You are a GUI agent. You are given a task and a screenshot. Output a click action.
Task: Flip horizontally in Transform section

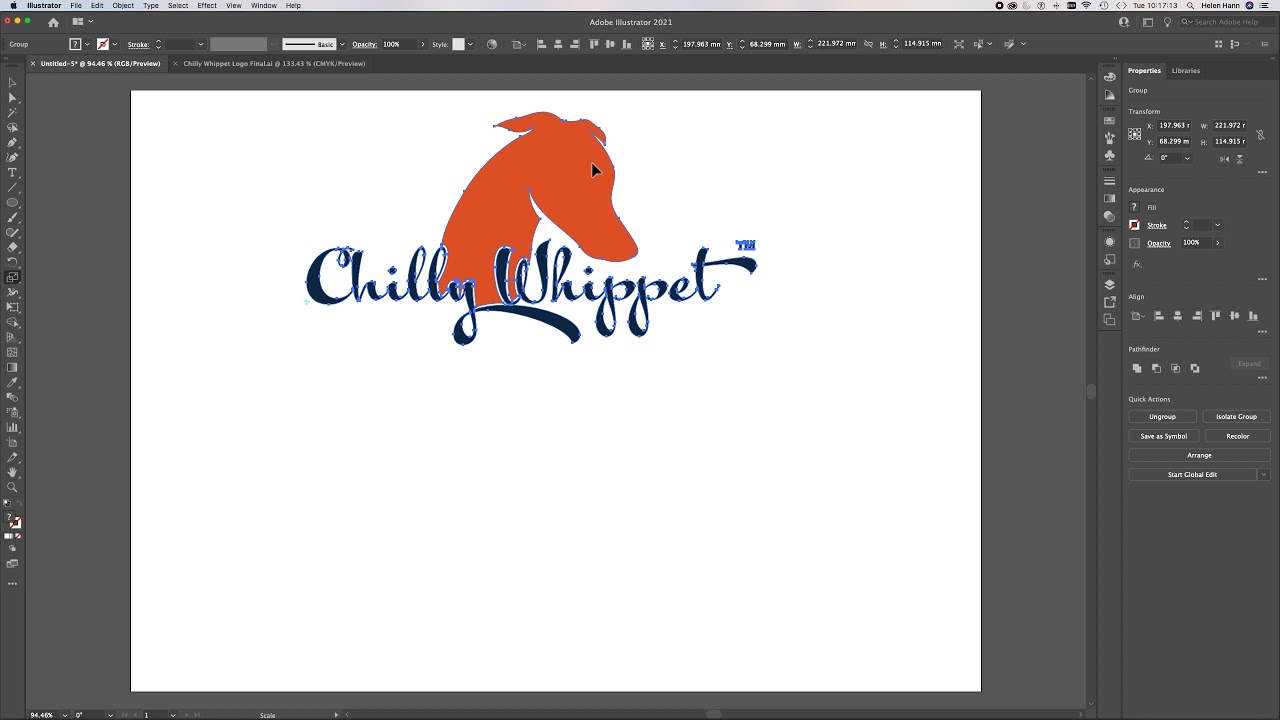pyautogui.click(x=1224, y=158)
